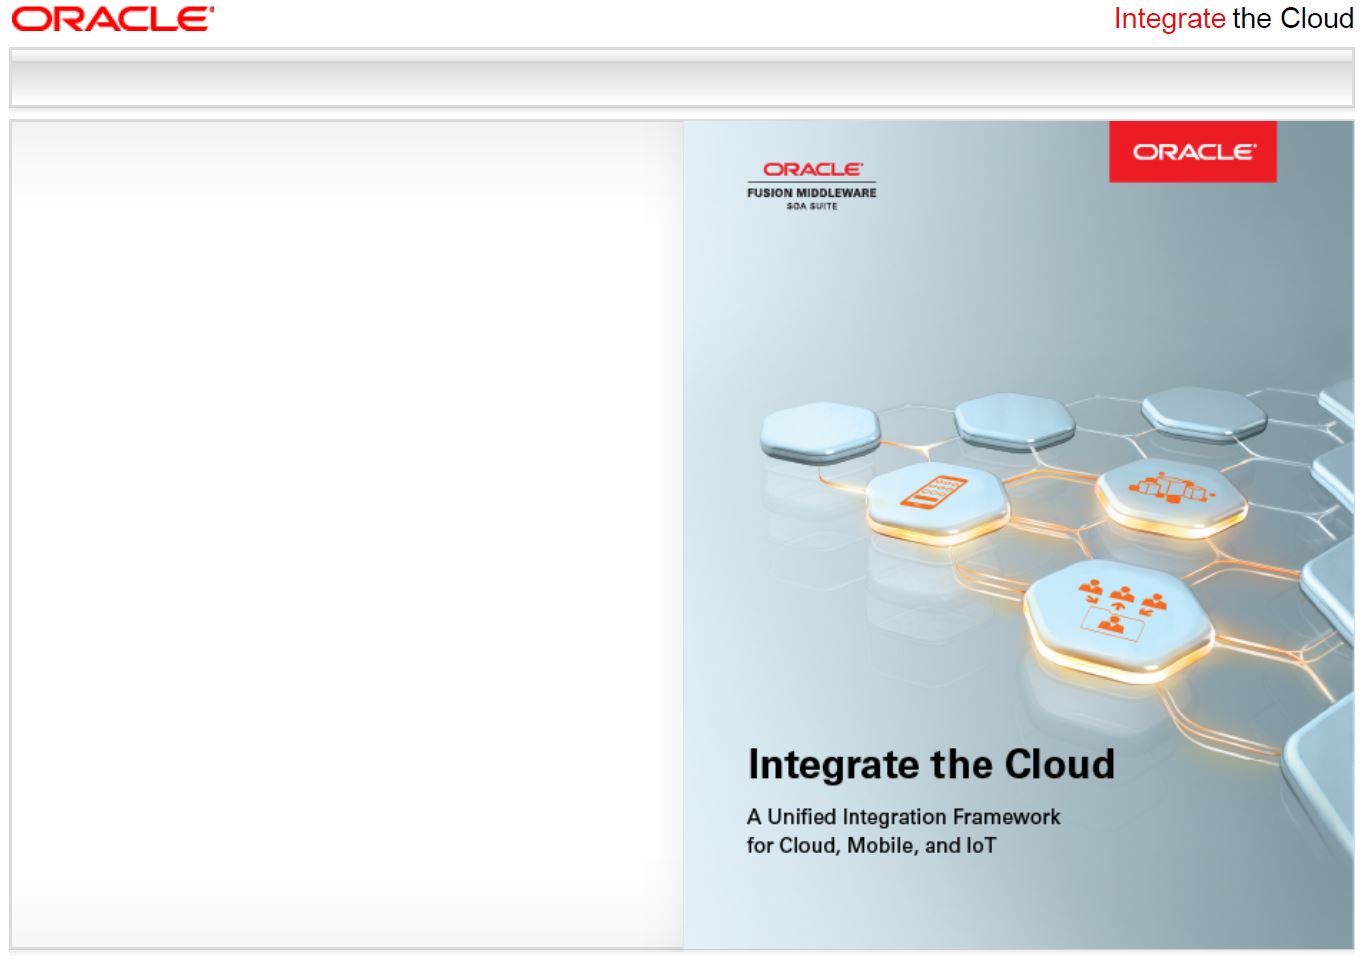Click the Oracle logo in the header

[x=113, y=19]
